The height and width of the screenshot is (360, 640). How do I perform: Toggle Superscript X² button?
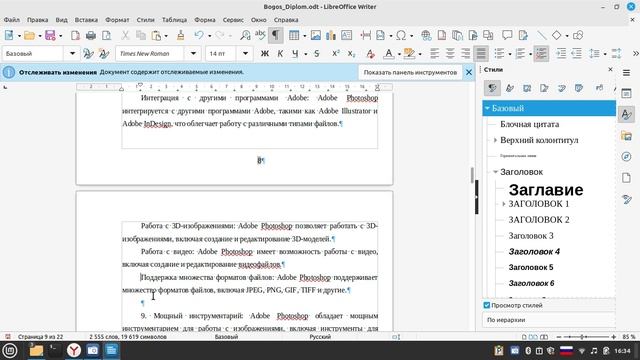[336, 53]
